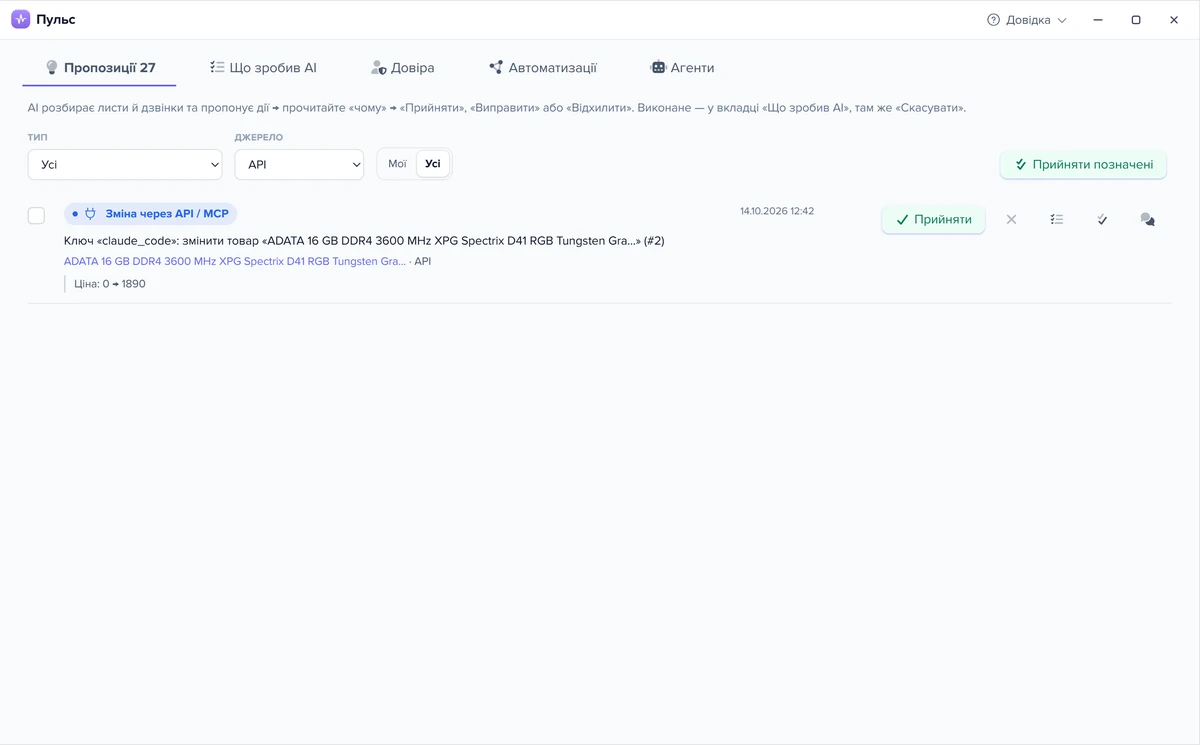Switch the filter toggle to Мої
Screen dimensions: 1200x745
(x=397, y=164)
